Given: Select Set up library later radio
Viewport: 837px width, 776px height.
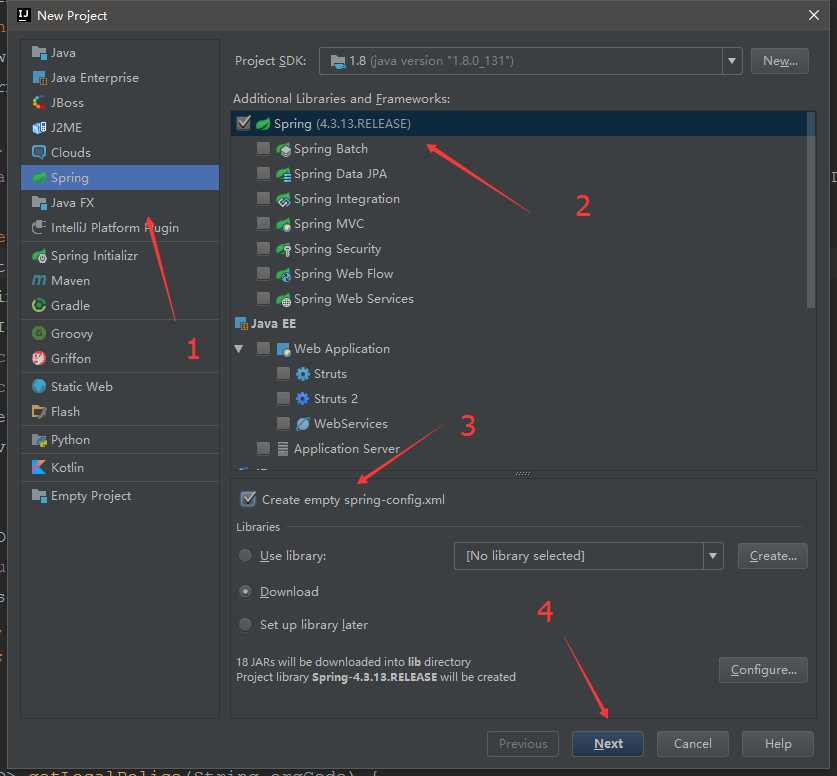Looking at the screenshot, I should (x=245, y=624).
